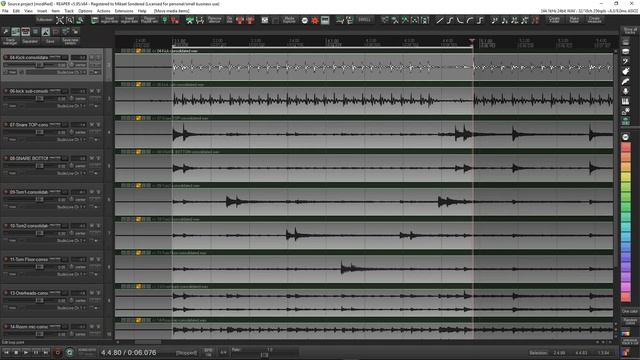Viewport: 640px width, 360px height.
Task: Click the checkered grid toolbar icon
Action: [265, 20]
